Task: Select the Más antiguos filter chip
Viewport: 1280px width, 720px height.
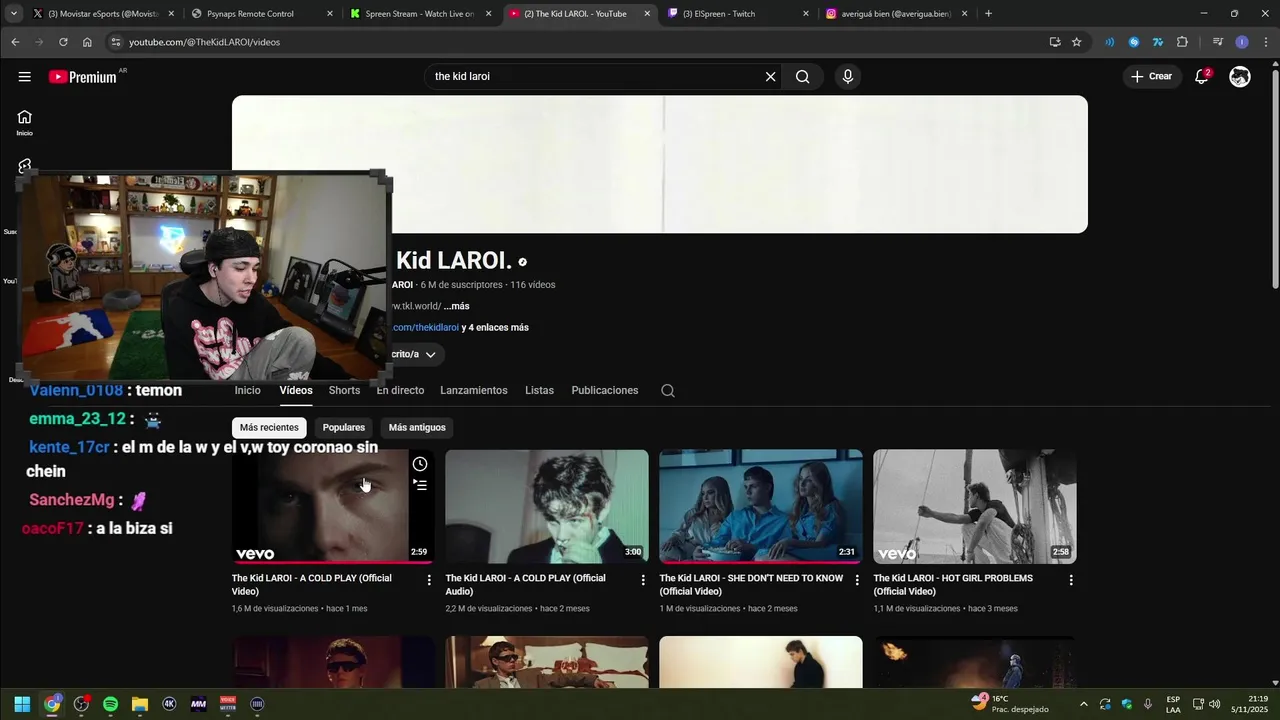Action: click(417, 428)
